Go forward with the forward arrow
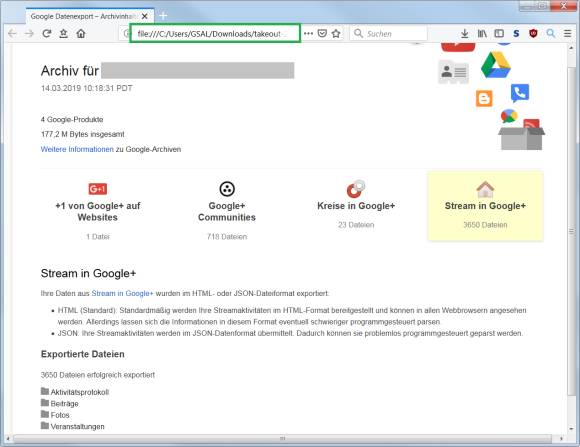 coord(29,34)
